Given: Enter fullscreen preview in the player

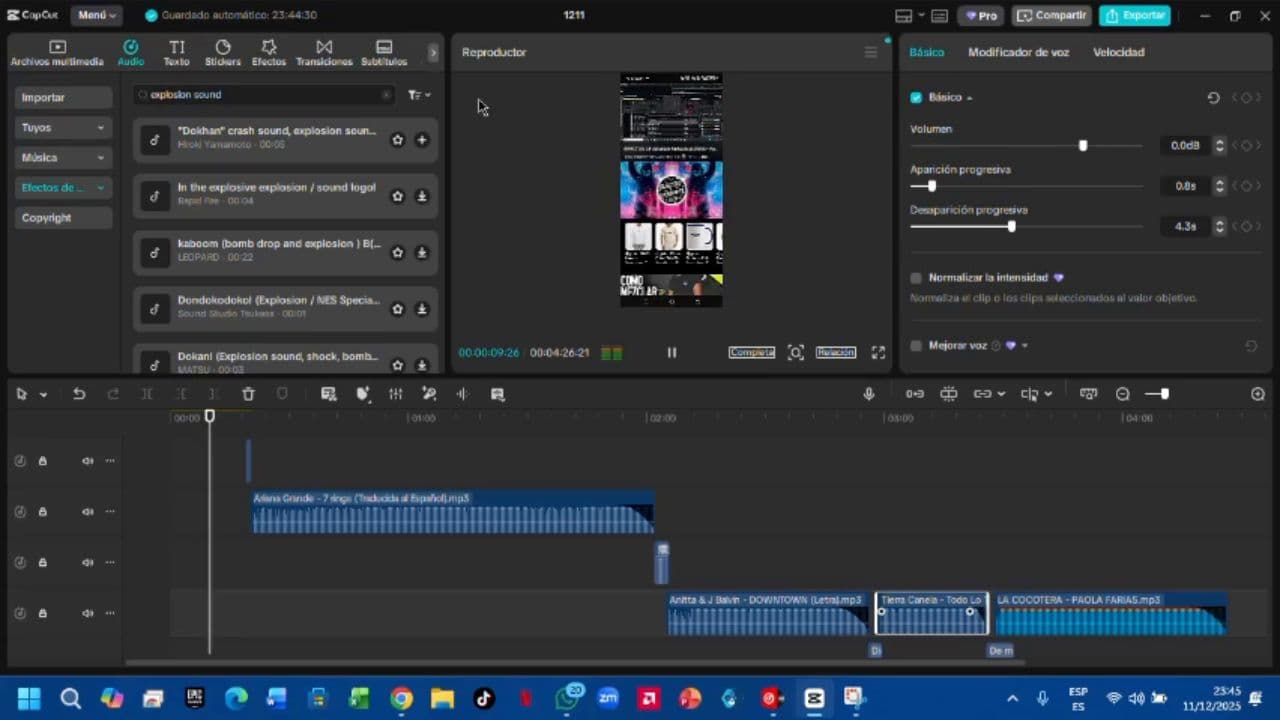Looking at the screenshot, I should tap(878, 352).
